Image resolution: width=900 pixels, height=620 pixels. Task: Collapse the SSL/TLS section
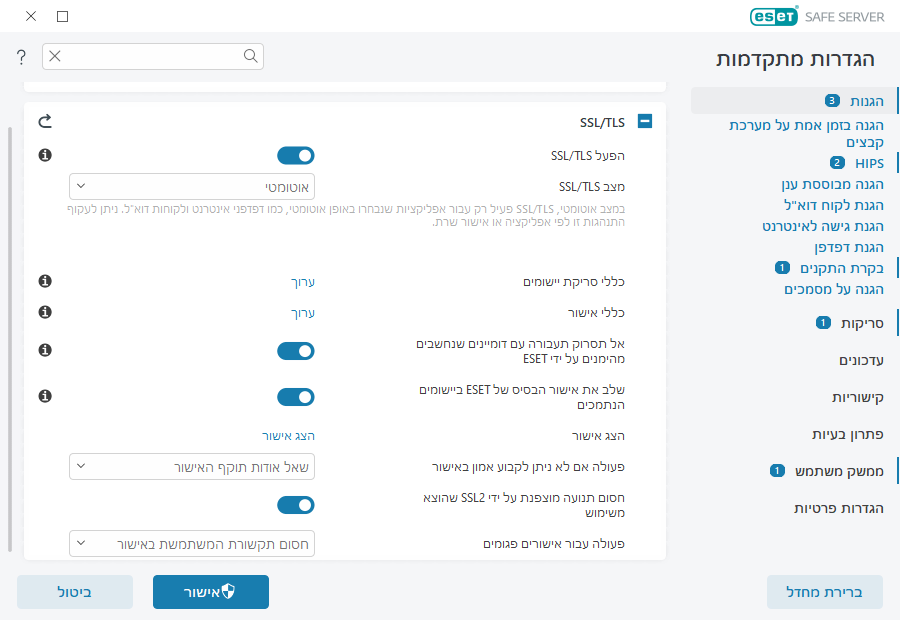click(645, 122)
